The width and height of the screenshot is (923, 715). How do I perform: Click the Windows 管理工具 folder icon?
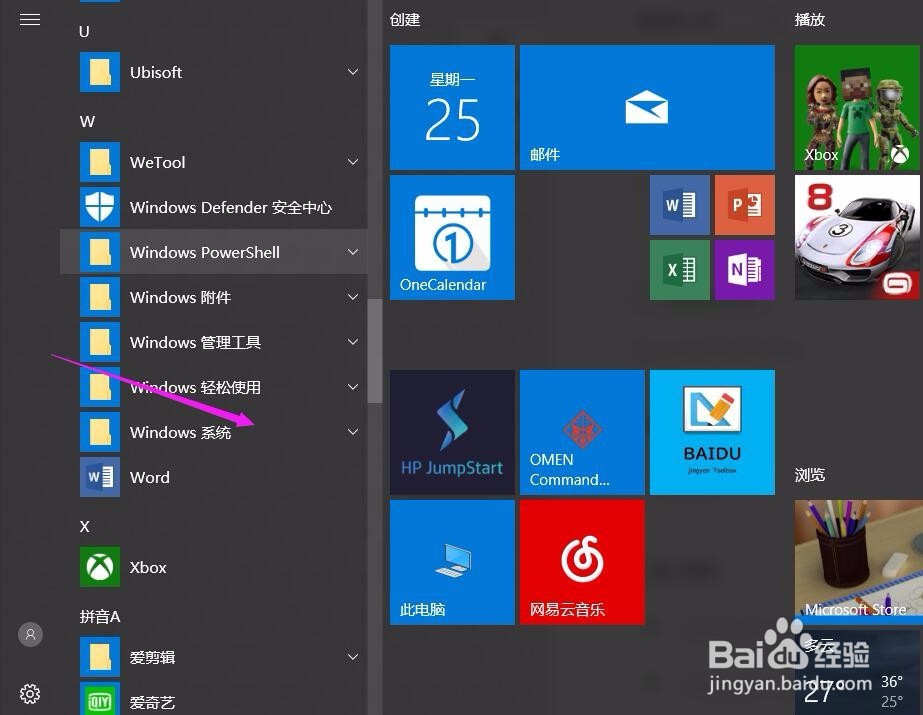(100, 342)
